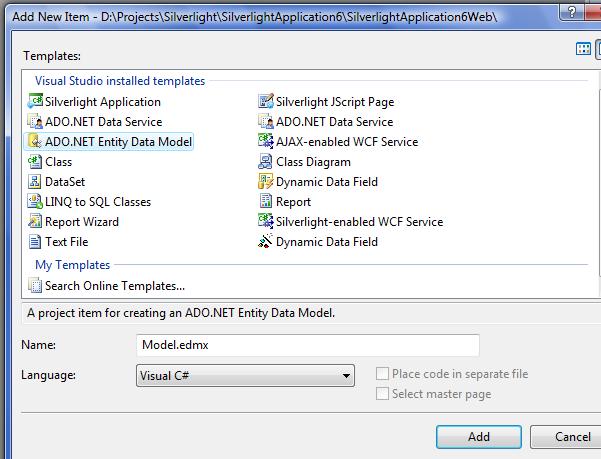Viewport: 601px width, 459px height.
Task: Choose the Silverlight JScript Page icon
Action: (x=266, y=102)
